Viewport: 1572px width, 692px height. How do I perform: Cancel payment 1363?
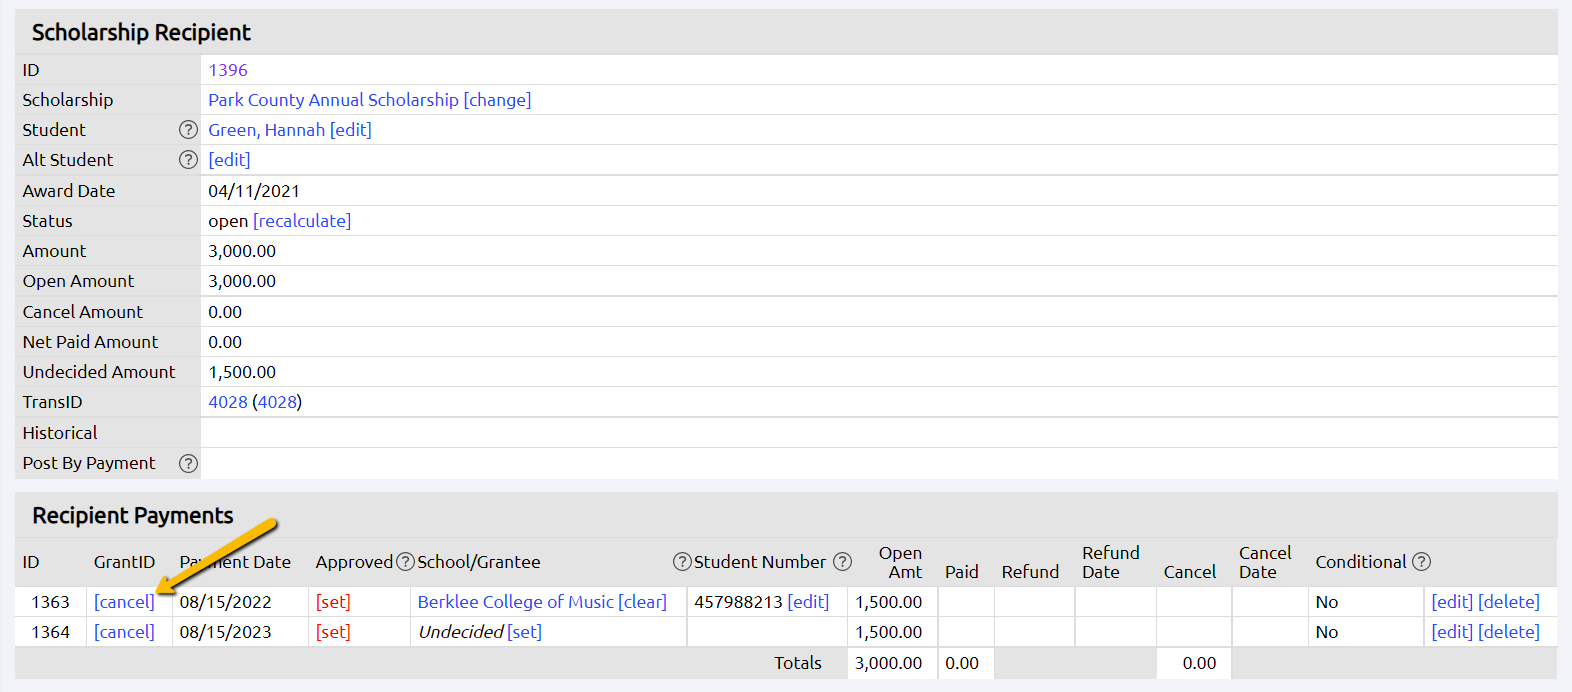124,602
